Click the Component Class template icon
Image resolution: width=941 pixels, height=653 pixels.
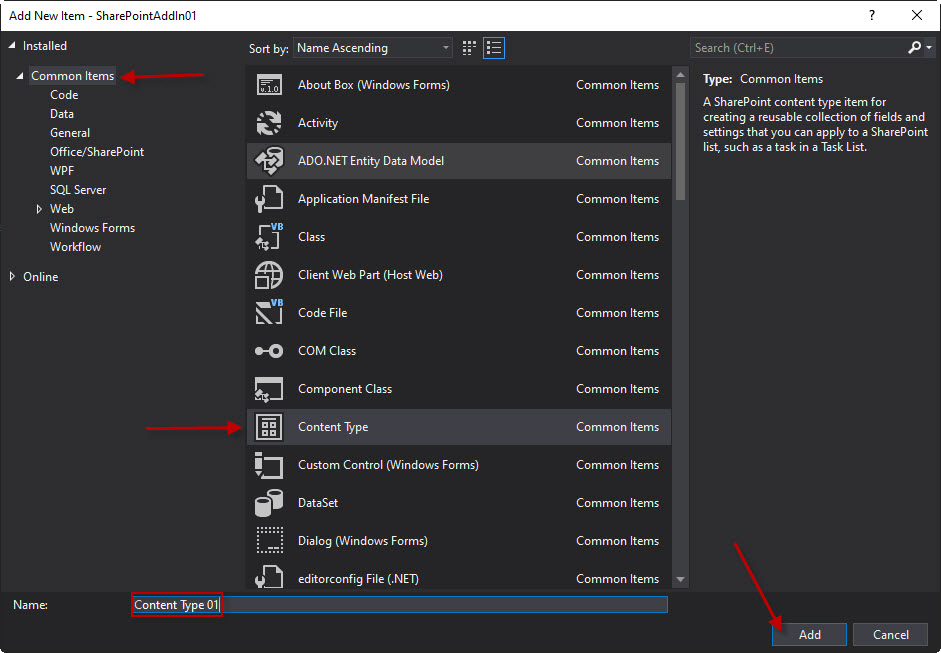(269, 389)
